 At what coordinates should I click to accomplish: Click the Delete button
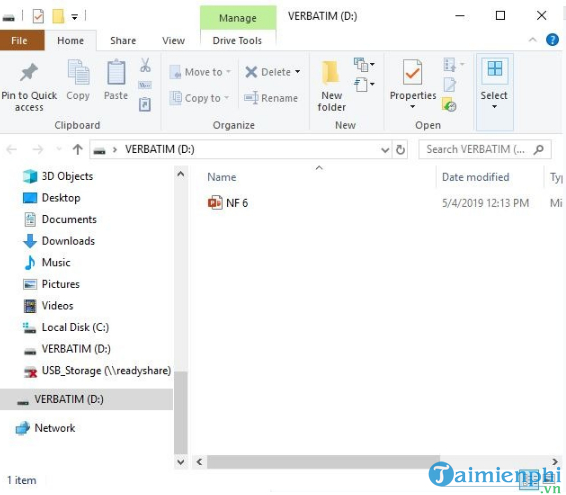[x=268, y=72]
